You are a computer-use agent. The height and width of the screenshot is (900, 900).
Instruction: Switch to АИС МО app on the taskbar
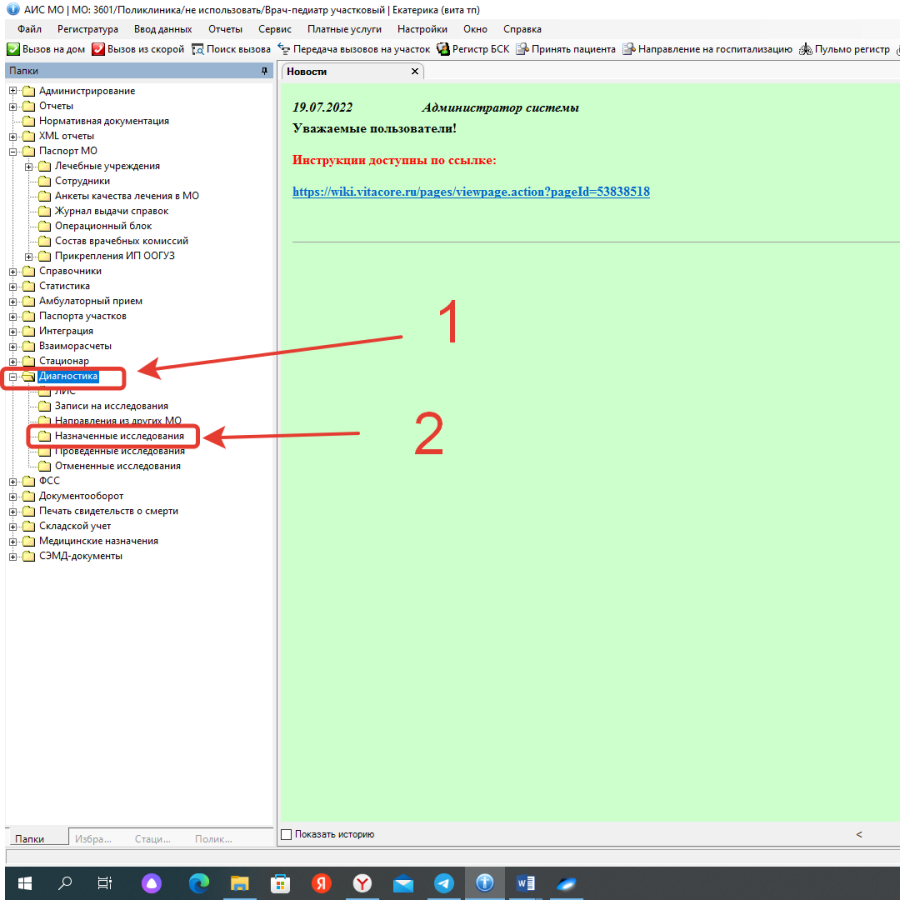click(484, 883)
